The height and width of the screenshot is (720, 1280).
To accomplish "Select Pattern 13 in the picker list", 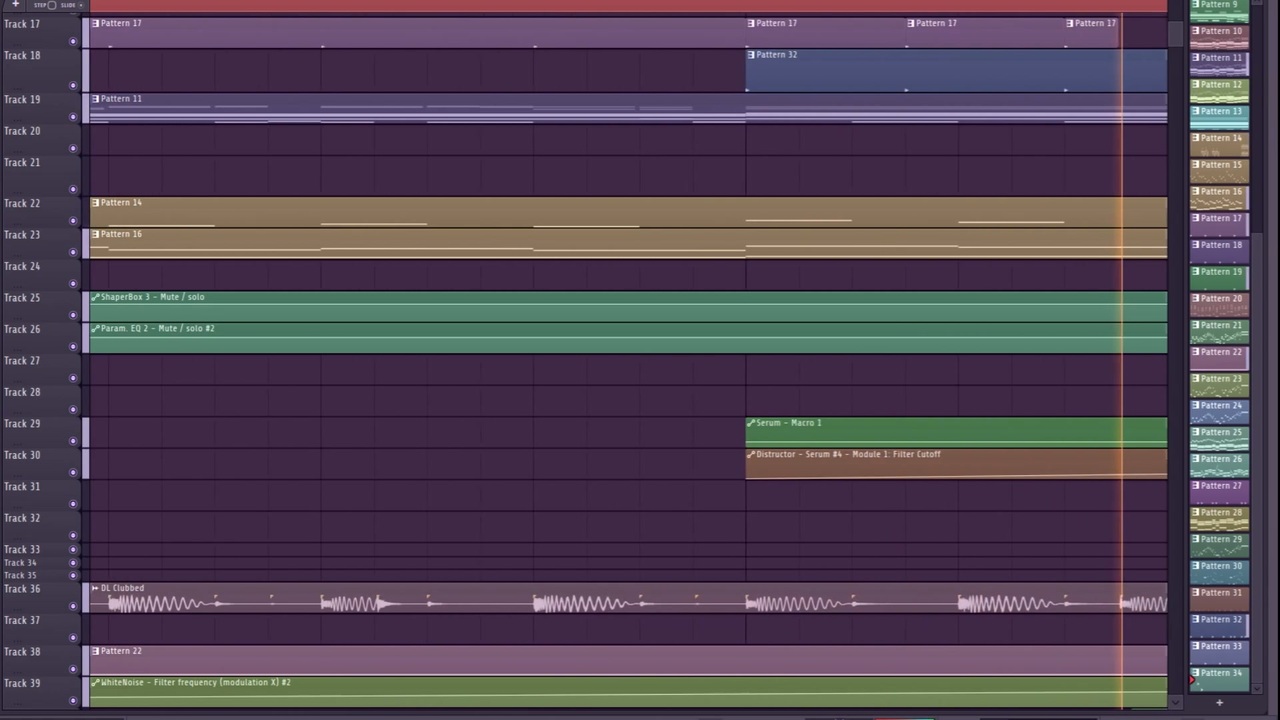I will pos(1219,117).
